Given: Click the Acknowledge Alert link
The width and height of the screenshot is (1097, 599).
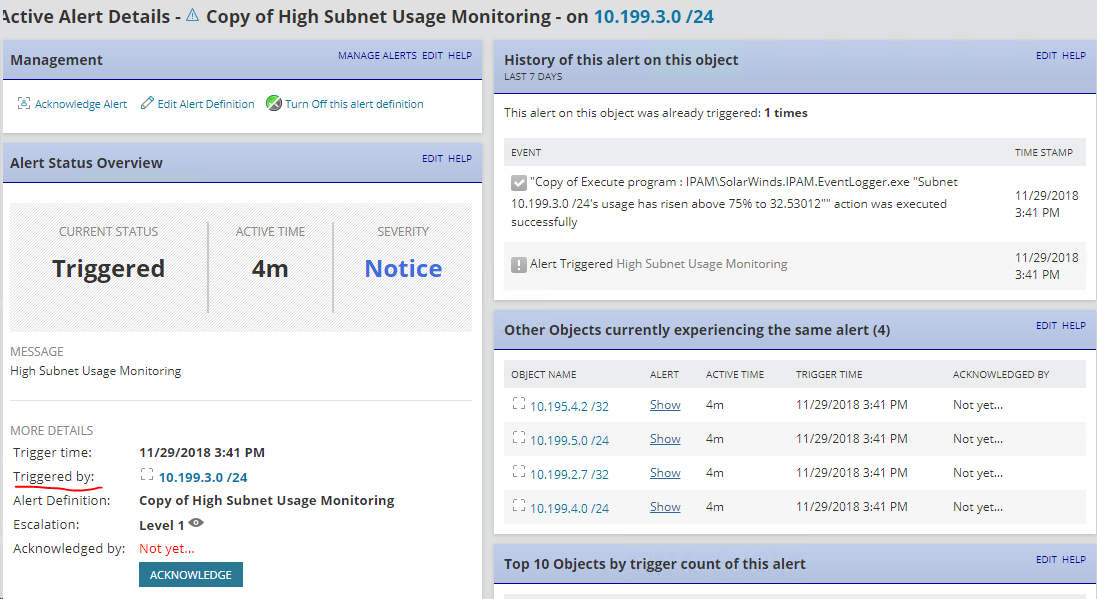Looking at the screenshot, I should click(81, 104).
